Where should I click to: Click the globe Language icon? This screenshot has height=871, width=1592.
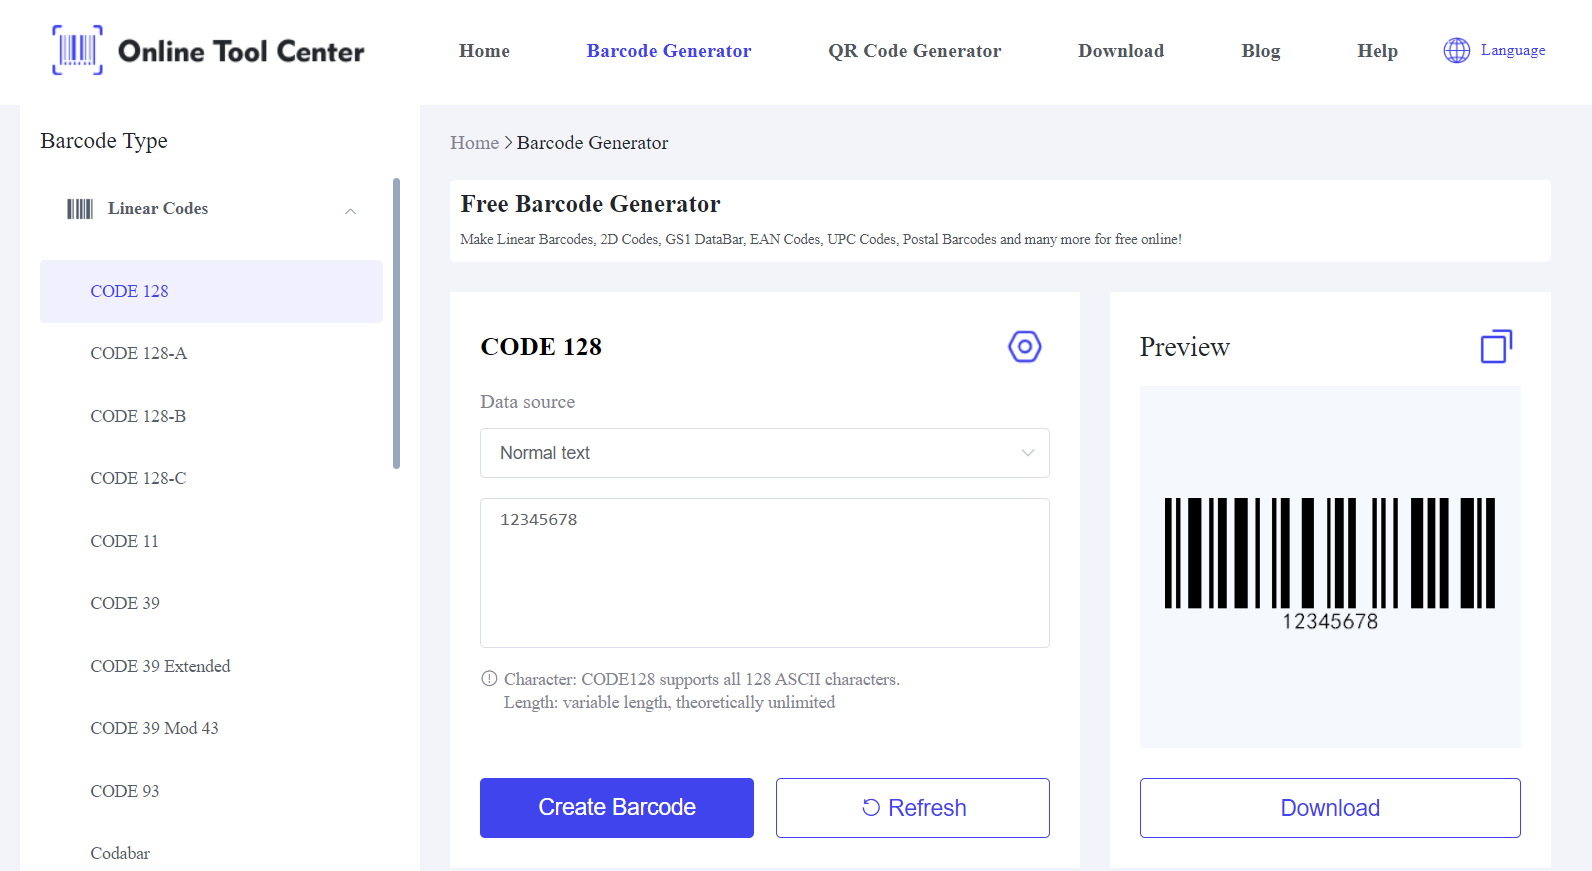click(x=1457, y=50)
